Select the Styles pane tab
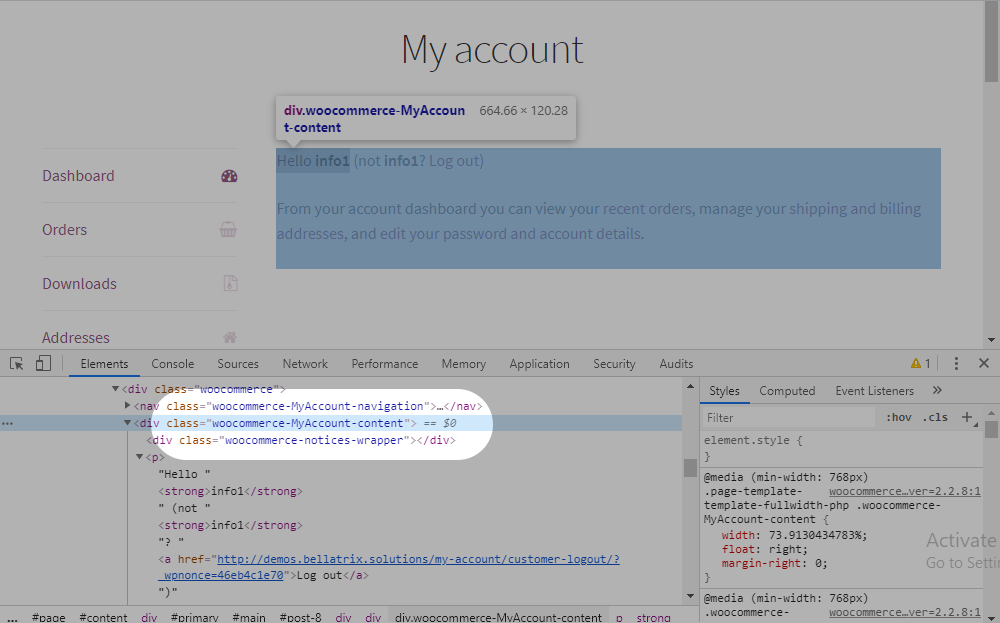This screenshot has height=623, width=1000. tap(724, 390)
